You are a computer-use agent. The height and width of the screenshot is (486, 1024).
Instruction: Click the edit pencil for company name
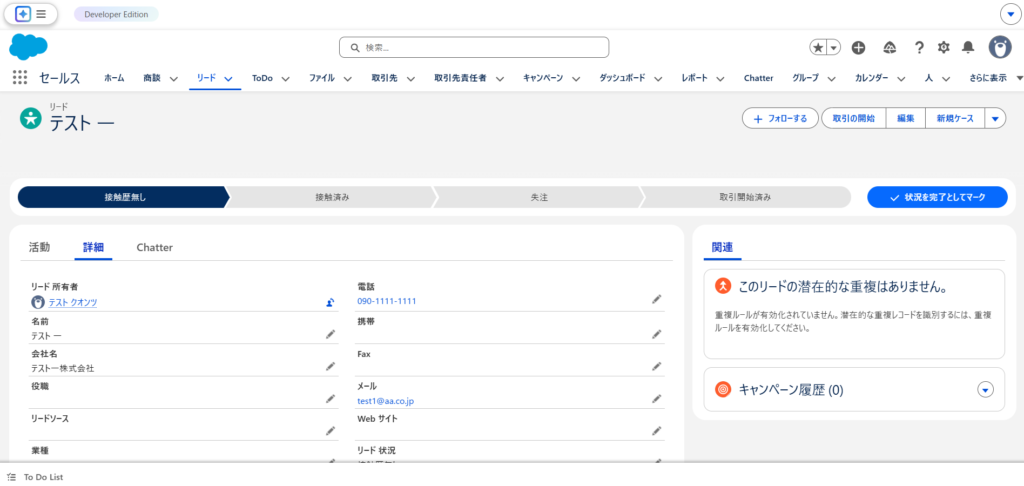click(x=330, y=366)
